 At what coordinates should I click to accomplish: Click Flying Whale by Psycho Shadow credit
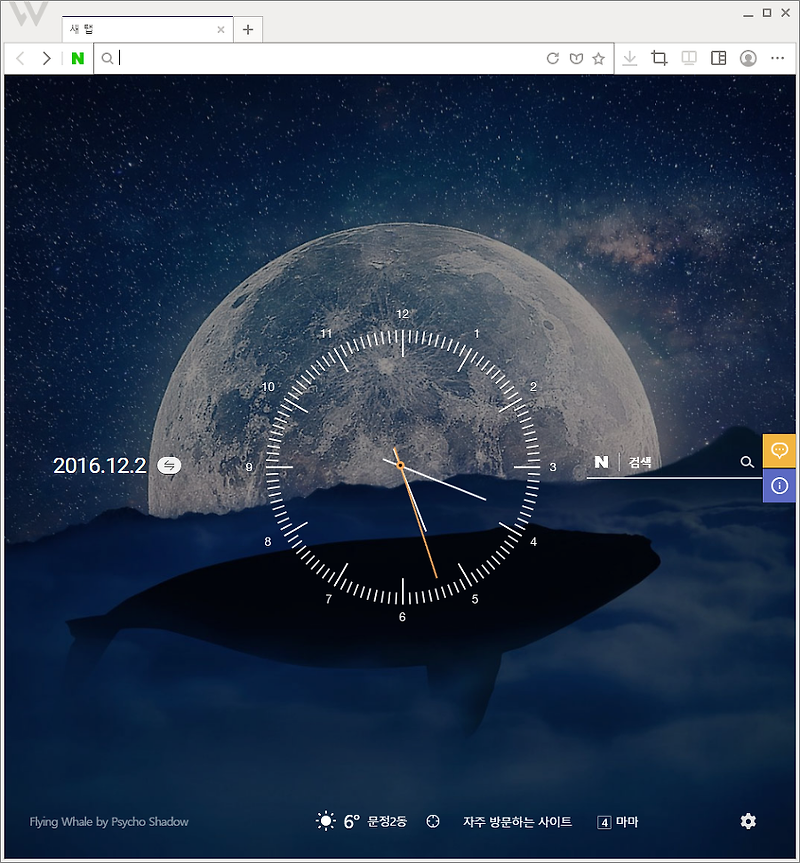click(x=109, y=822)
